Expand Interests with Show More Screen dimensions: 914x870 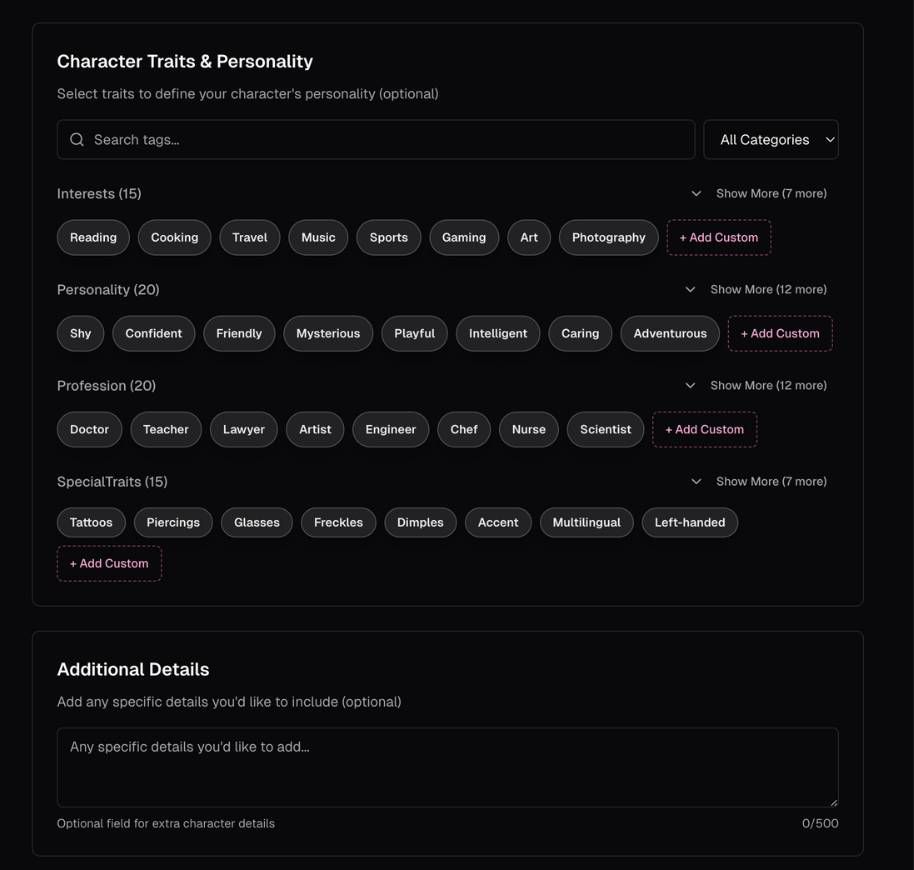(760, 194)
